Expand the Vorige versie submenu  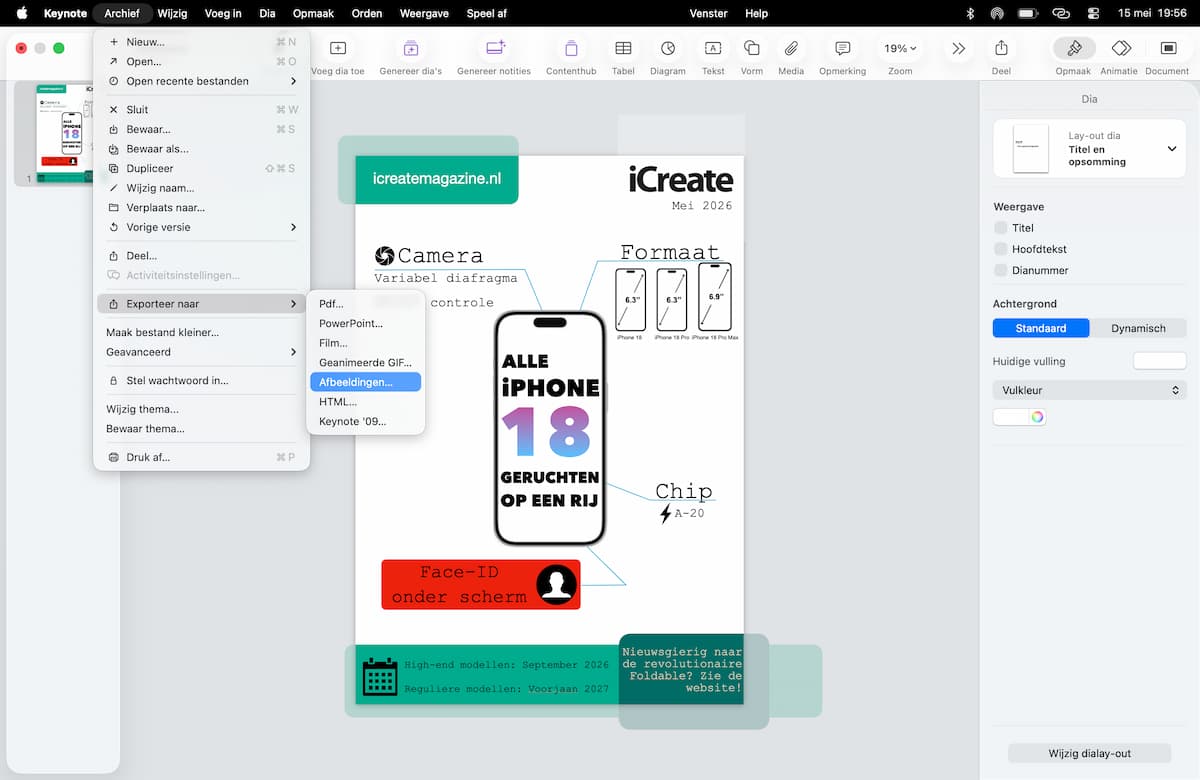[202, 227]
